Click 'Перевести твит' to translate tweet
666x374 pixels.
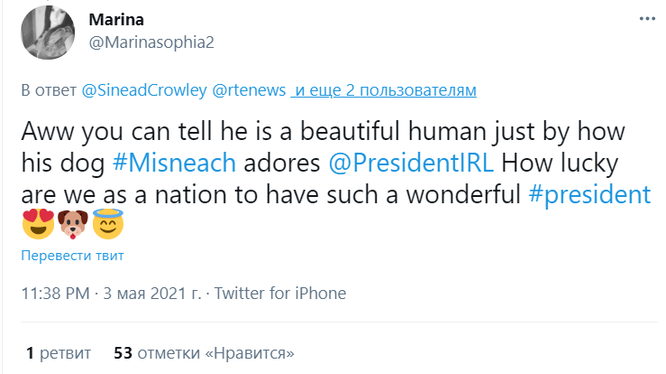(73, 256)
